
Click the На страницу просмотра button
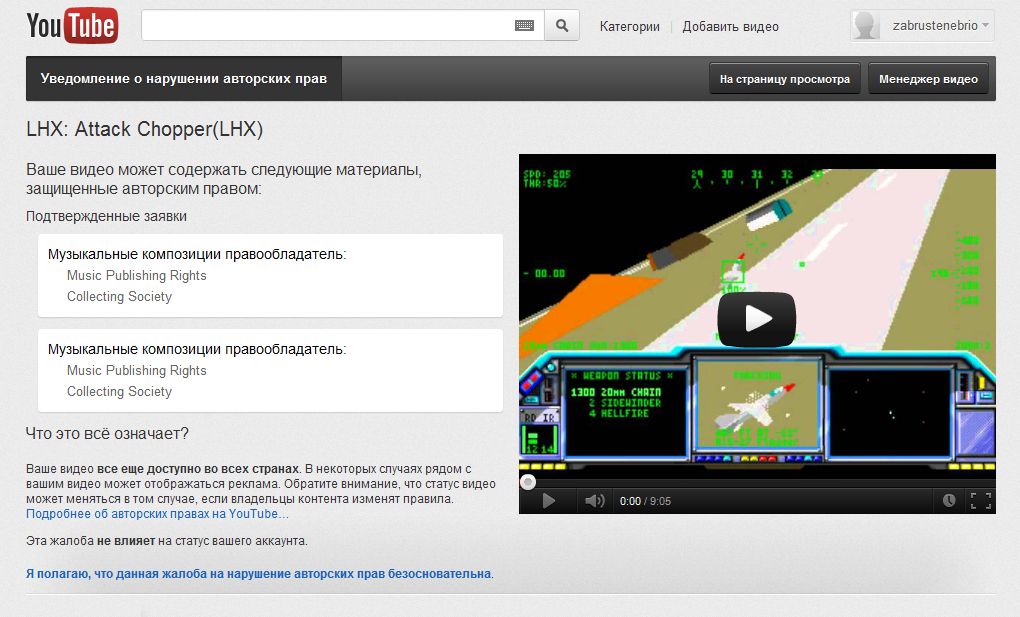coord(785,79)
